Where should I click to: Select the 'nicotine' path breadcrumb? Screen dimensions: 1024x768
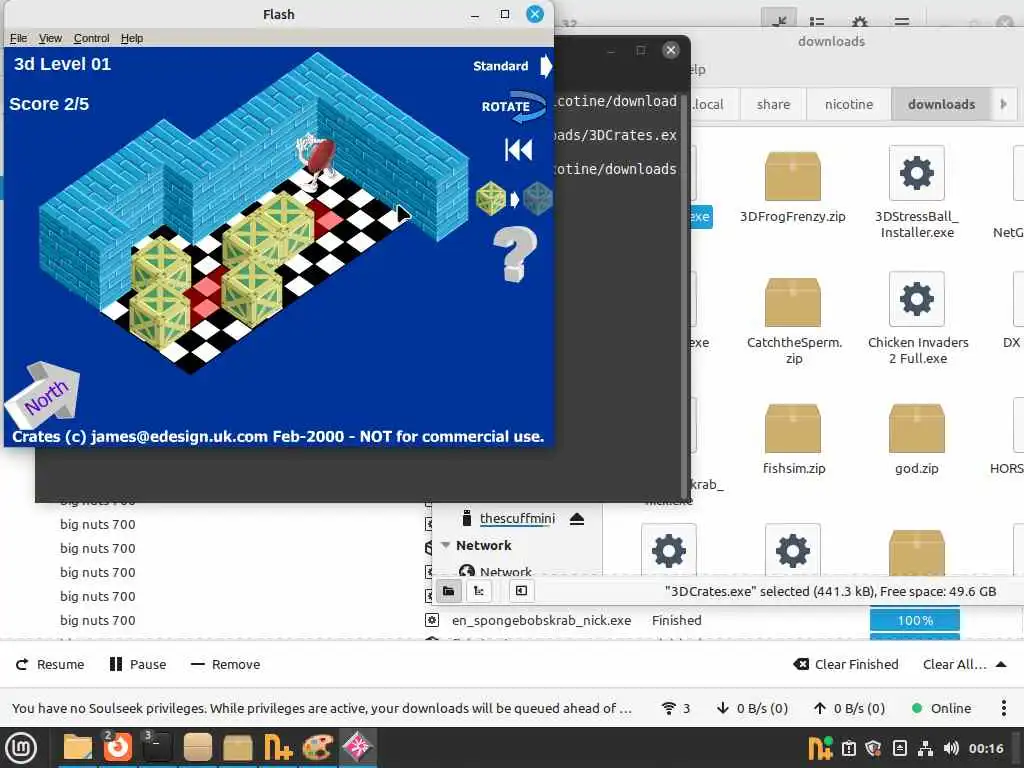coord(849,104)
